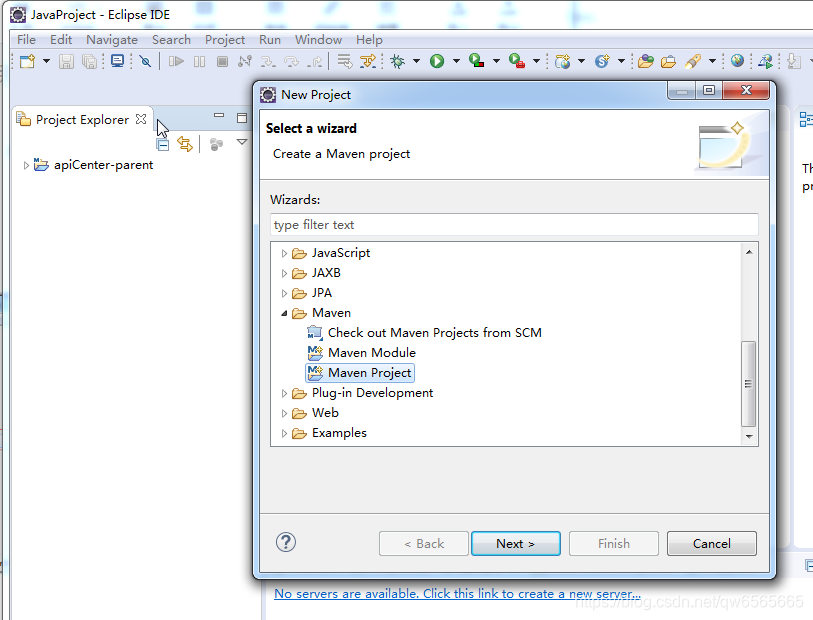Image resolution: width=813 pixels, height=620 pixels.
Task: Click the Cancel button
Action: point(711,543)
